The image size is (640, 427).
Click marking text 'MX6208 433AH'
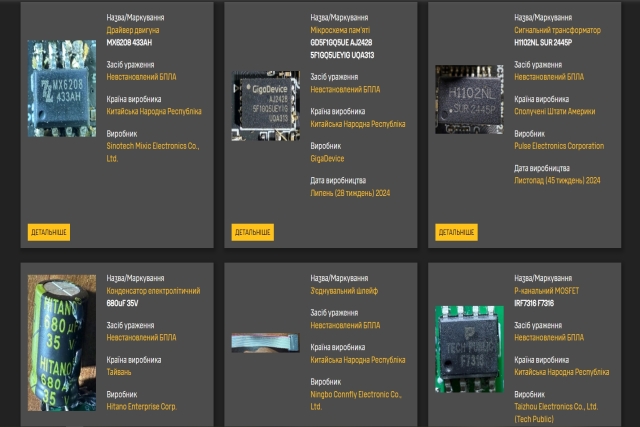coord(129,42)
